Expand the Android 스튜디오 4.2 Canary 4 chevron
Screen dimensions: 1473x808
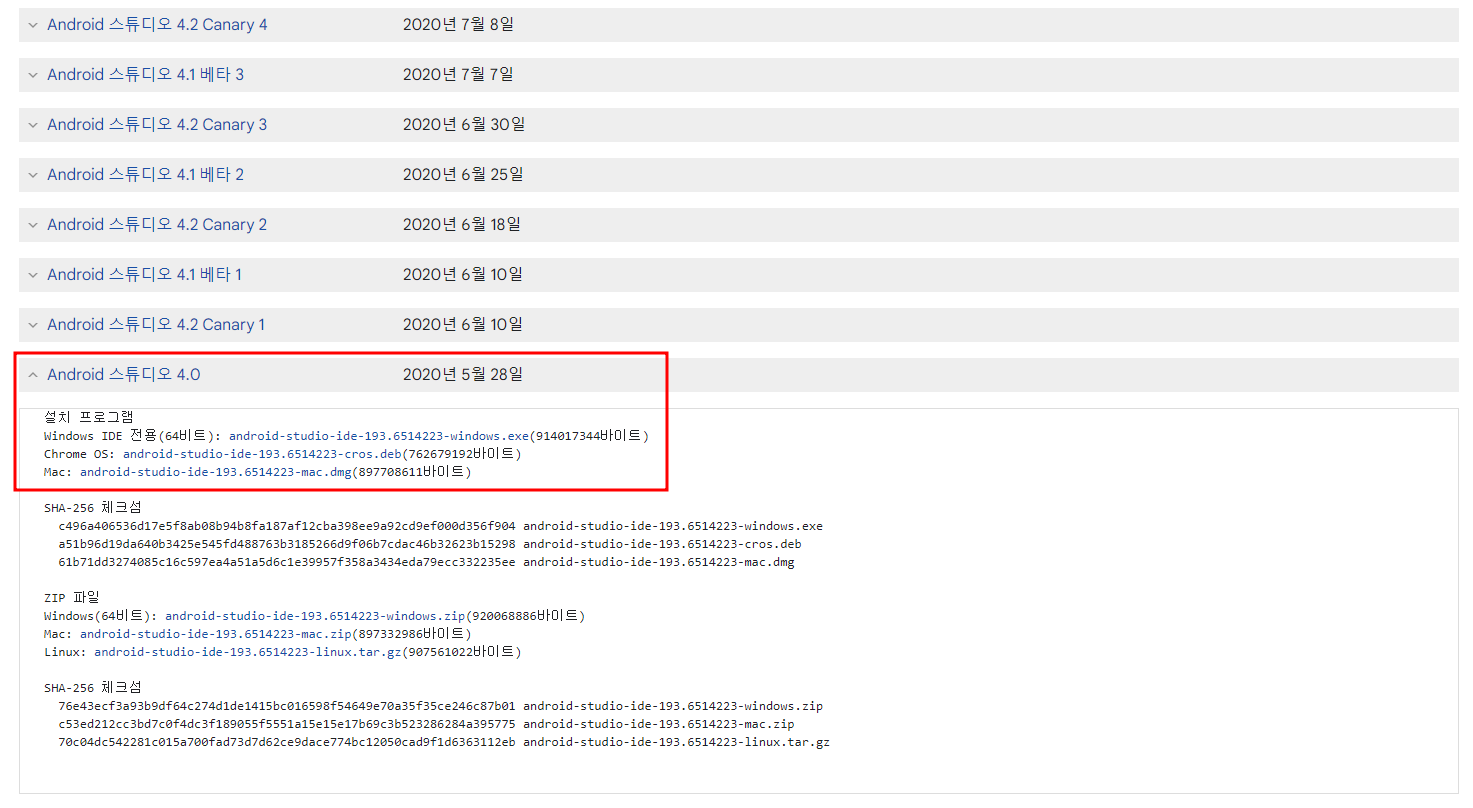(33, 25)
